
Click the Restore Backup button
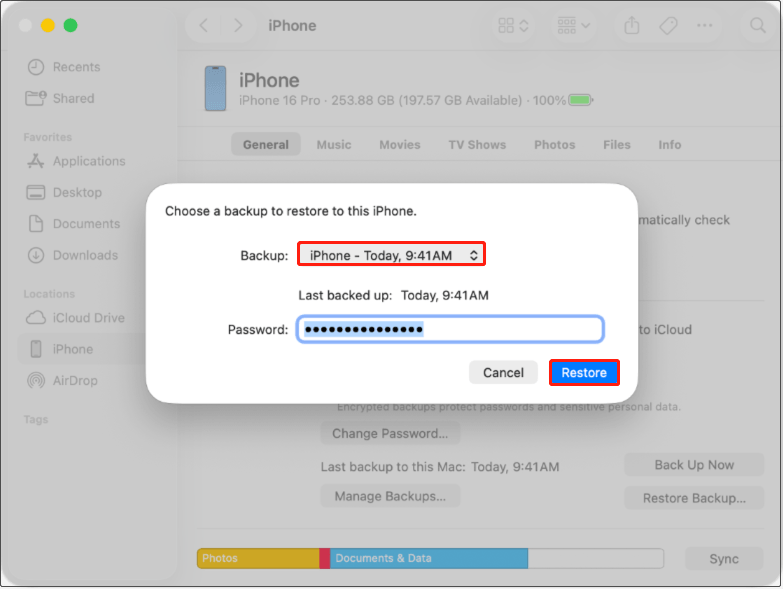tap(694, 498)
